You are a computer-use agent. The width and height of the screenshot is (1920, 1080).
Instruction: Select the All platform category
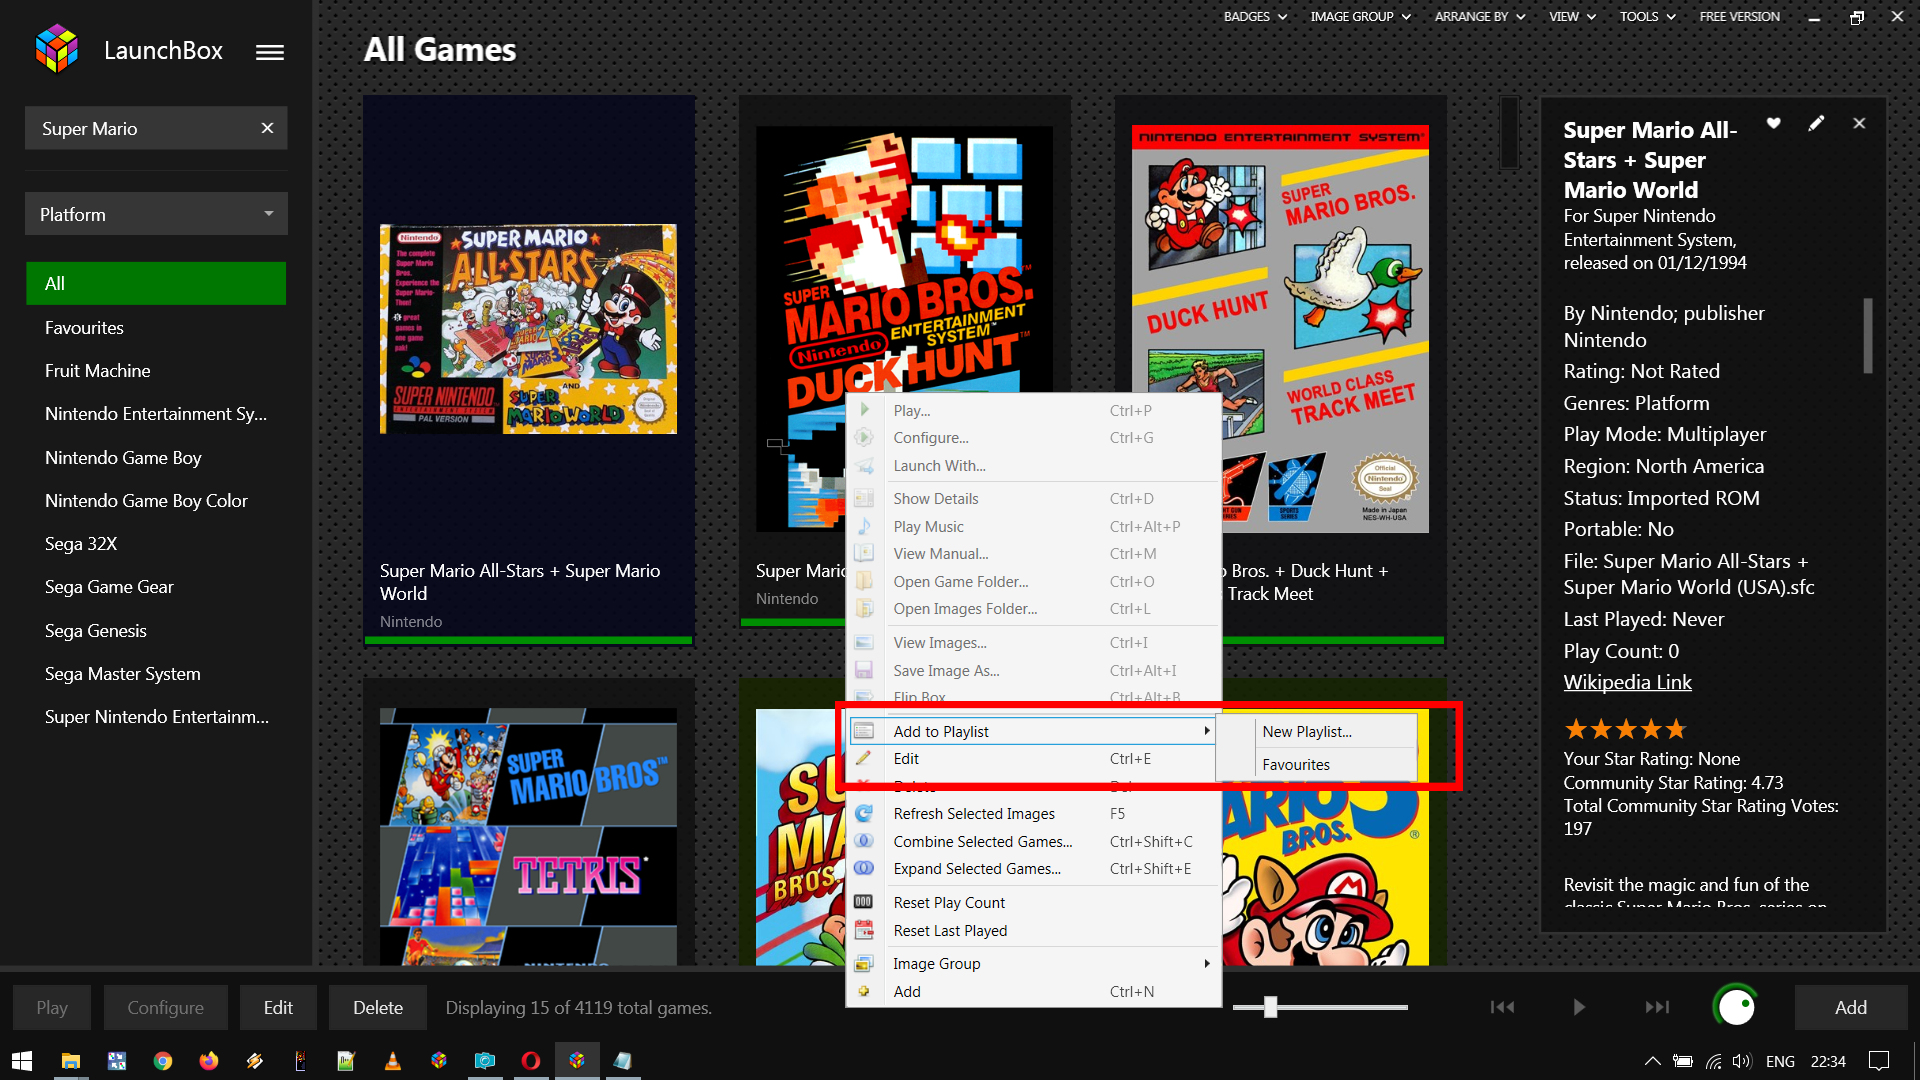(x=156, y=283)
